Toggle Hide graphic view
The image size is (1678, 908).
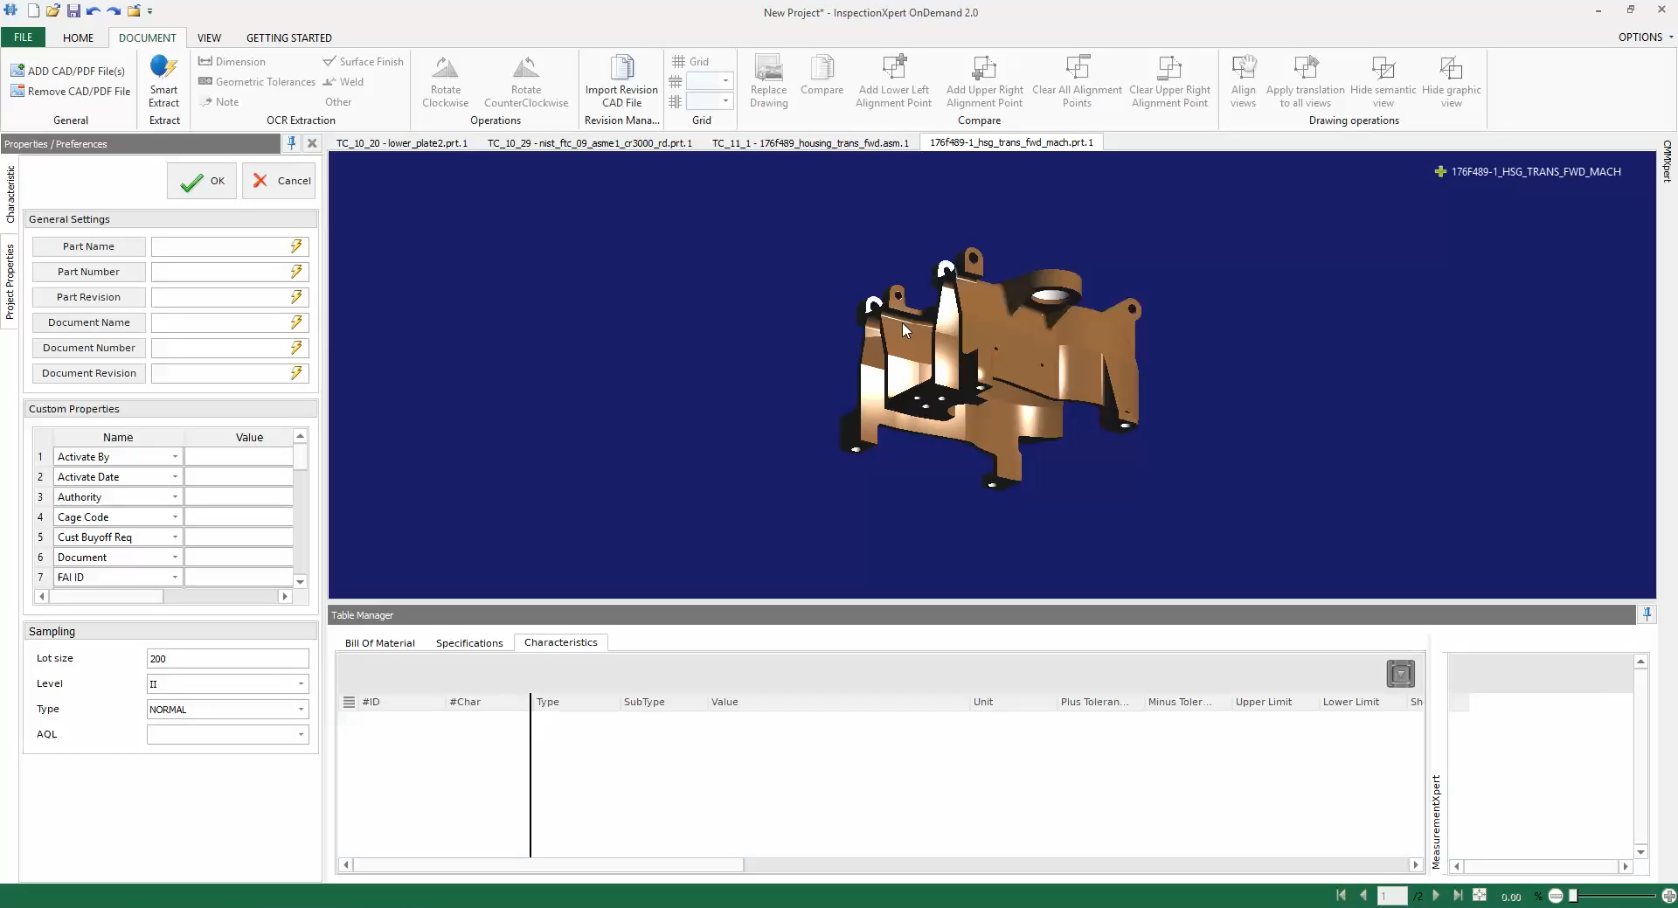pyautogui.click(x=1450, y=82)
